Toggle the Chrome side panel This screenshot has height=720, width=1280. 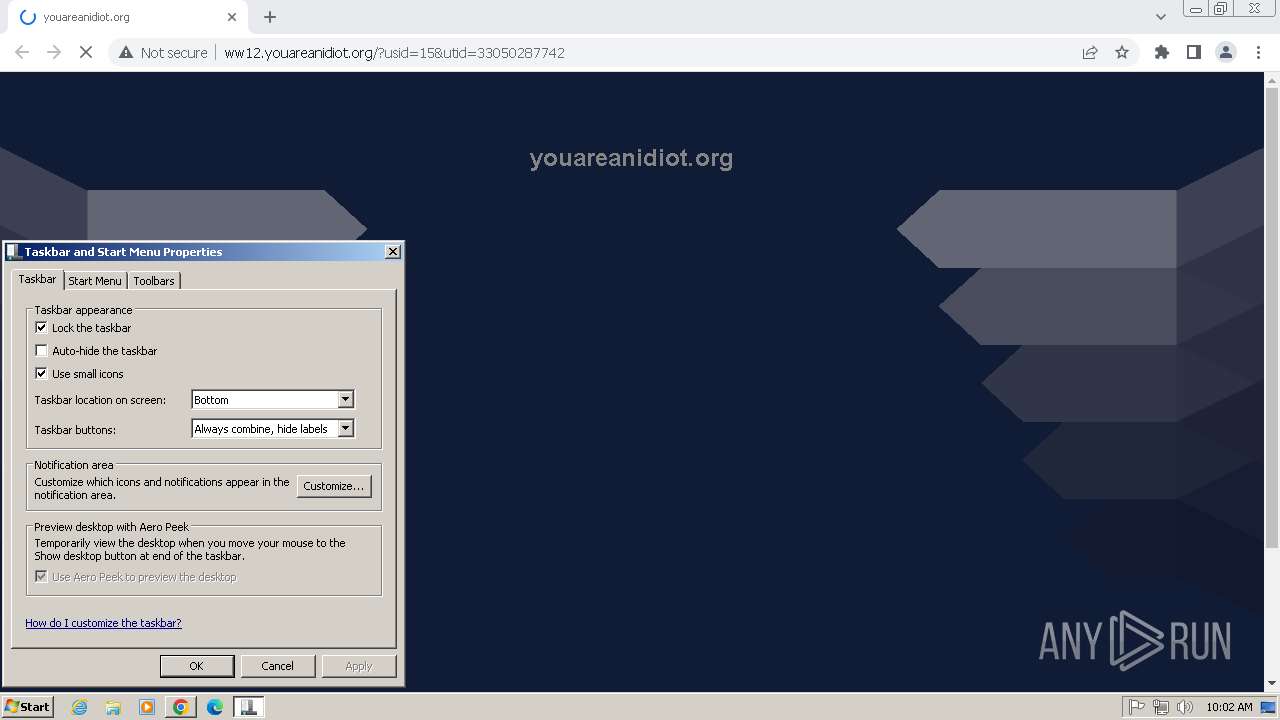tap(1194, 52)
